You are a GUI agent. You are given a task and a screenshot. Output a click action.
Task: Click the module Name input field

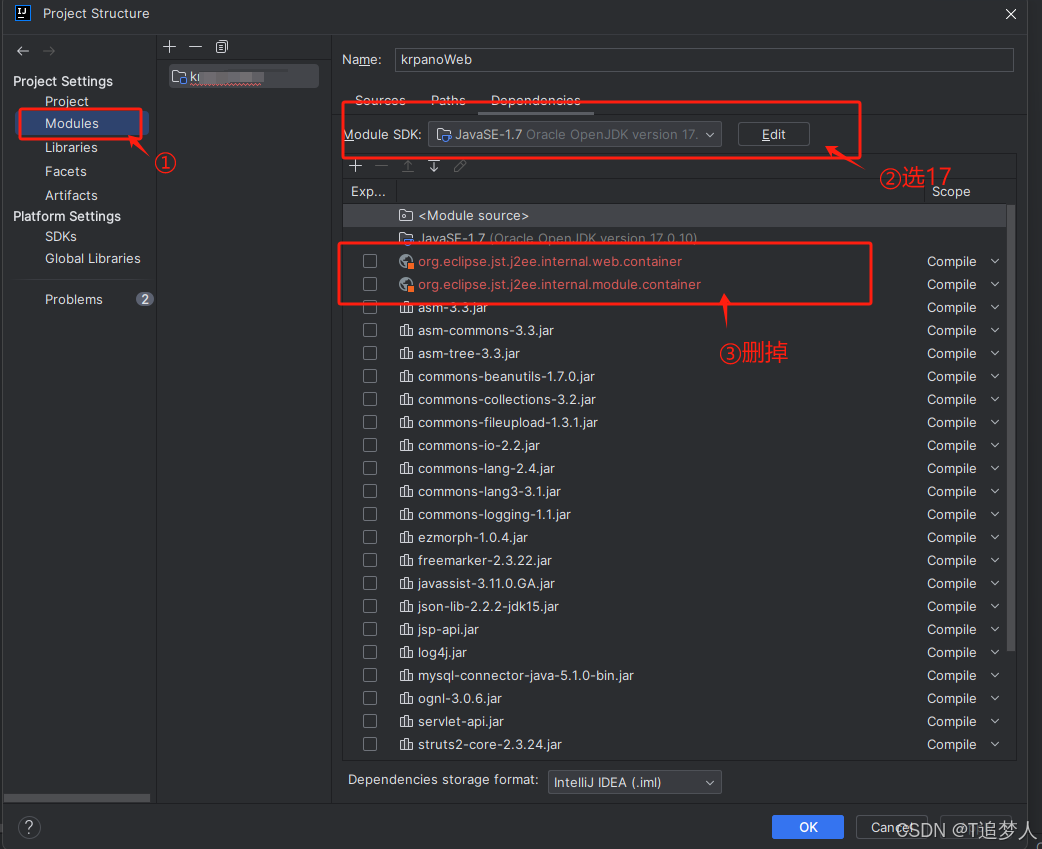click(x=704, y=60)
